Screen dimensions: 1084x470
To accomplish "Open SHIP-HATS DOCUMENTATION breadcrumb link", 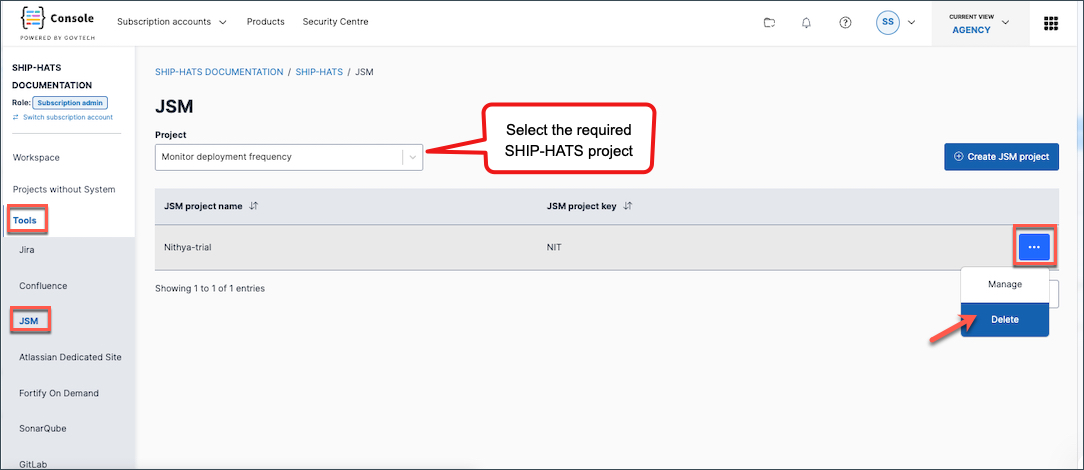I will tap(219, 72).
